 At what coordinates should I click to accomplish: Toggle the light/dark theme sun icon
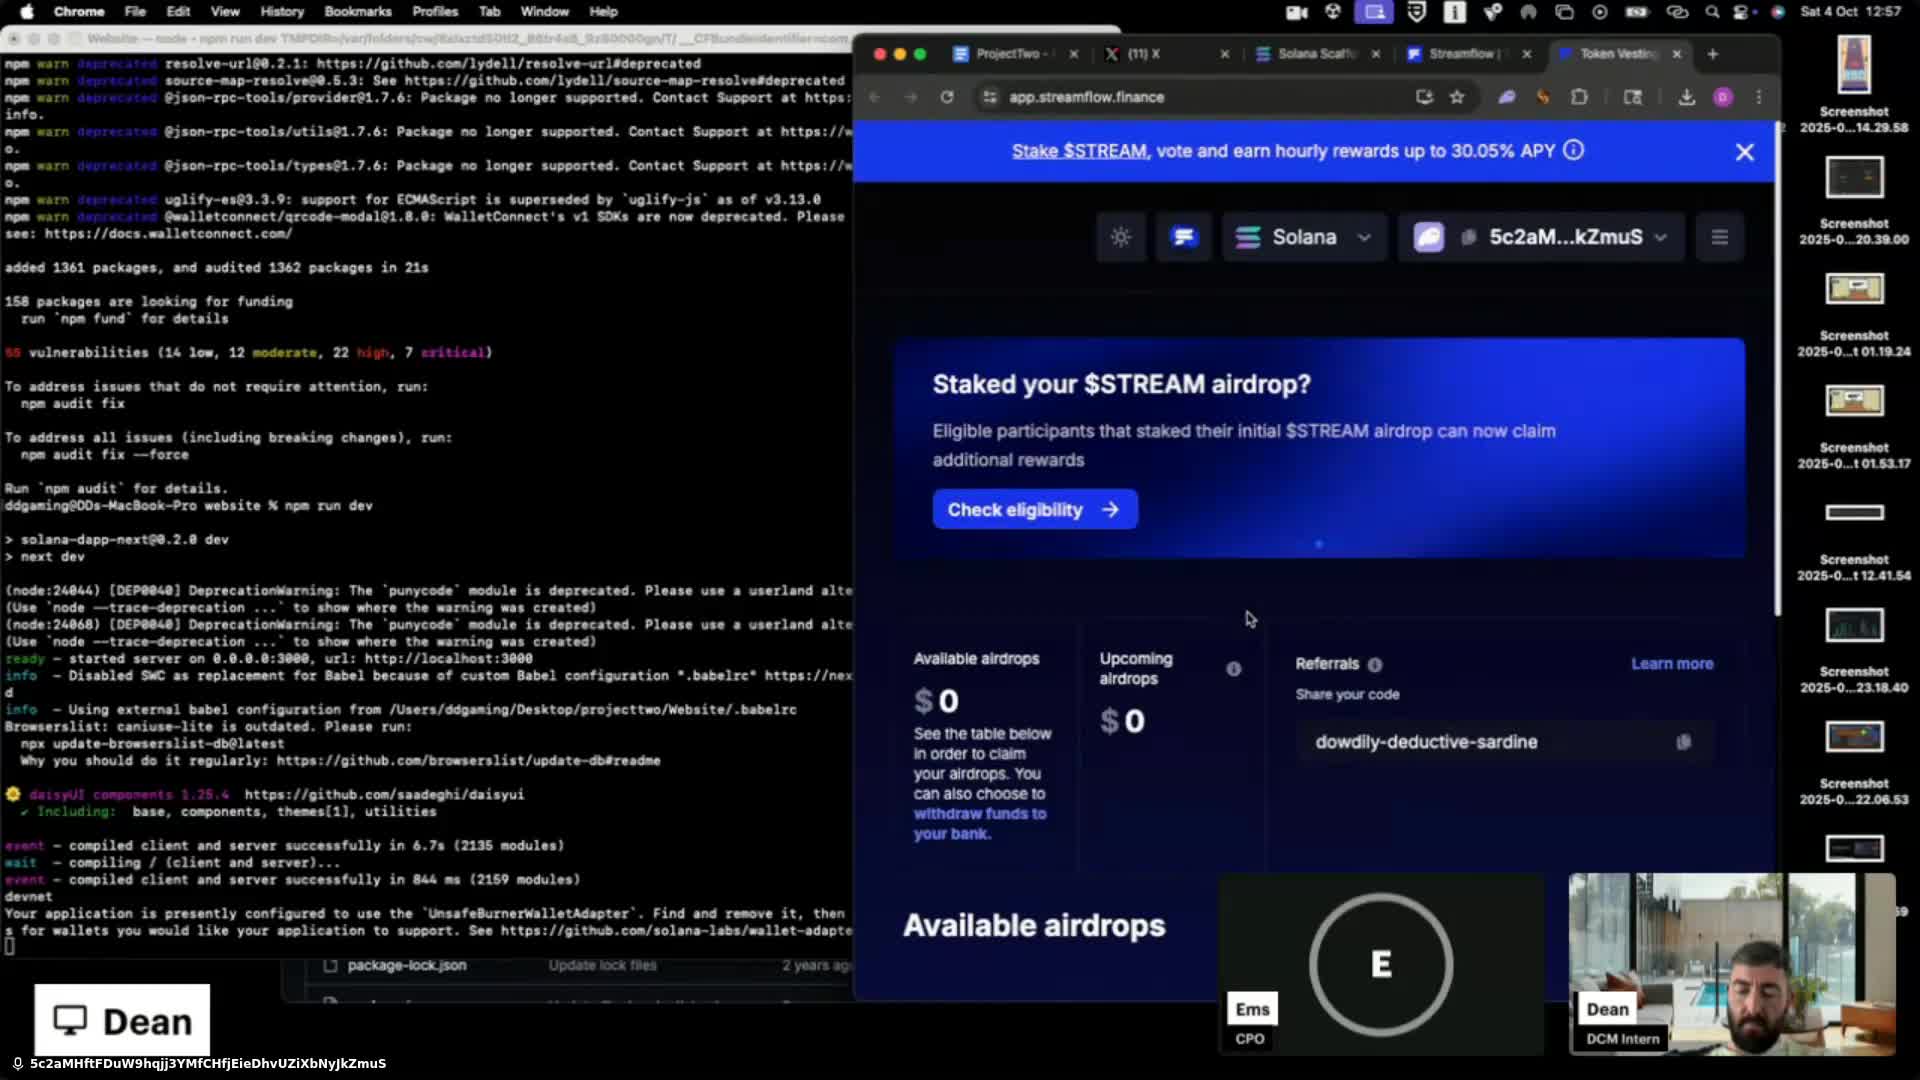(x=1120, y=237)
